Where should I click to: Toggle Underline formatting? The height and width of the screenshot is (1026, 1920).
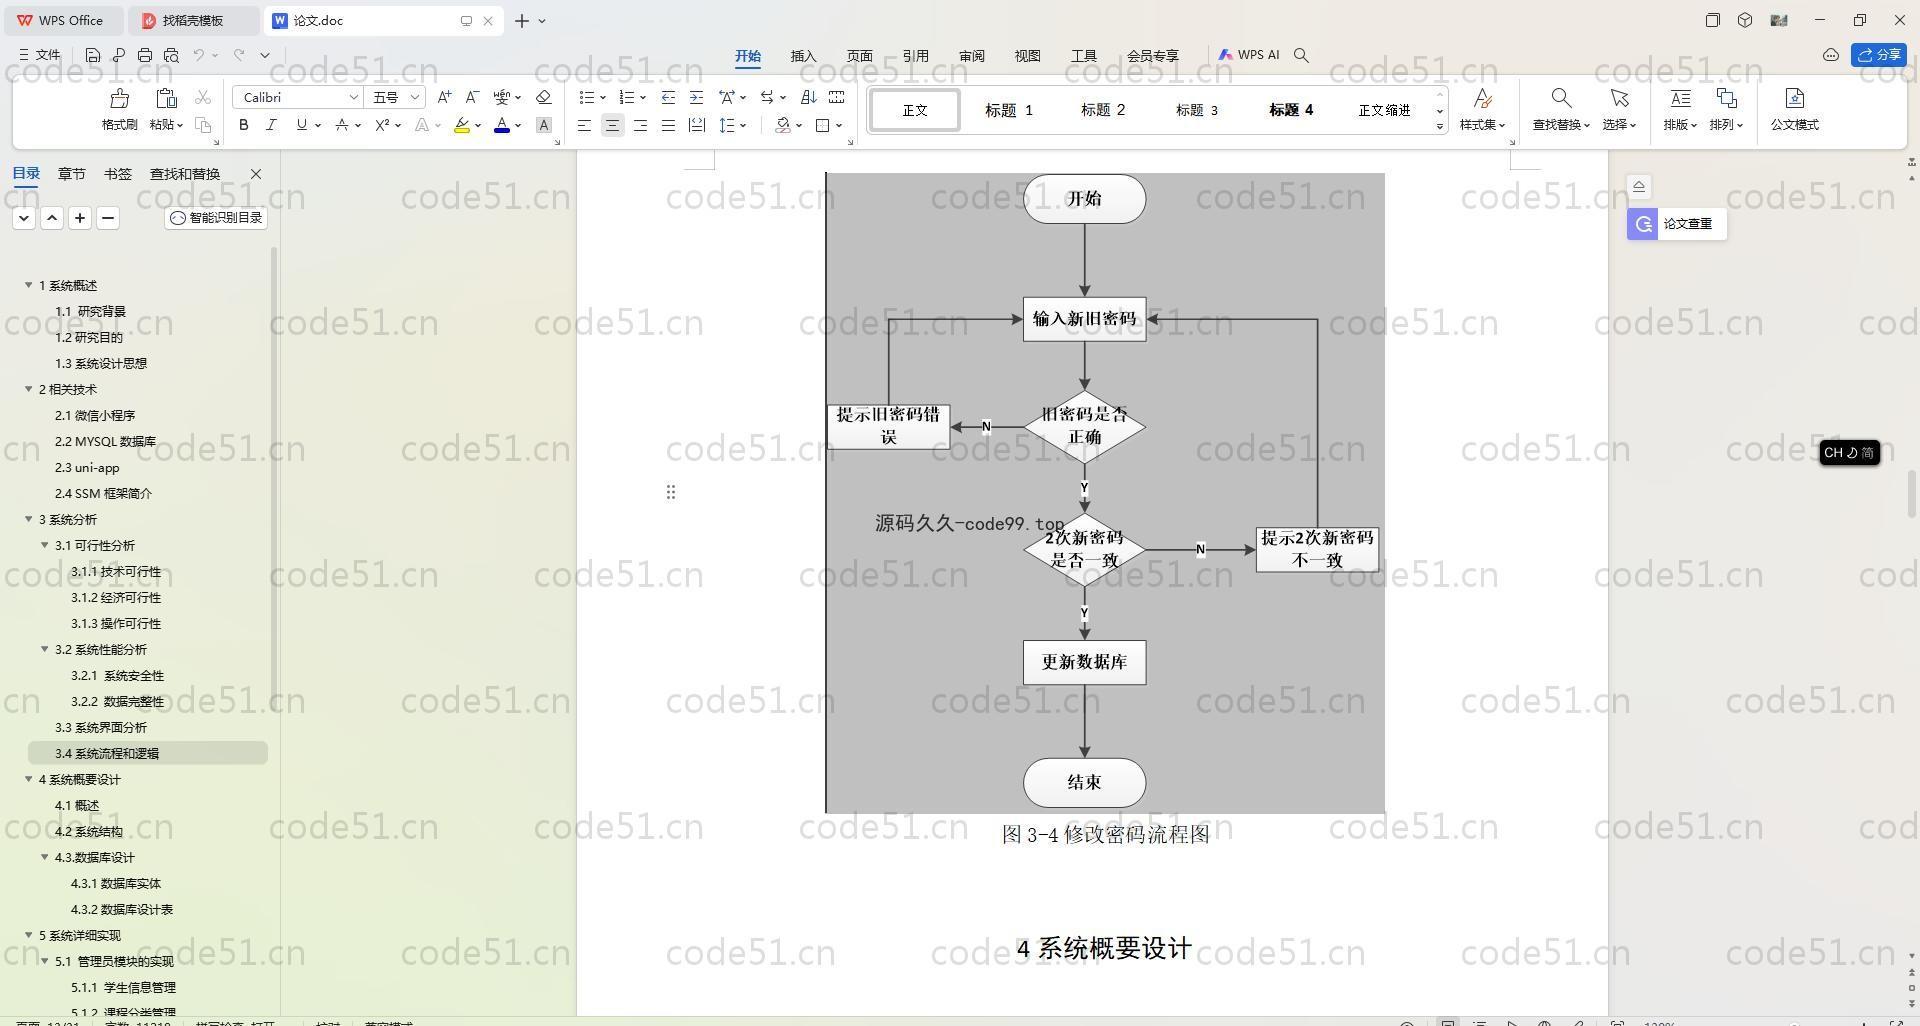[301, 125]
